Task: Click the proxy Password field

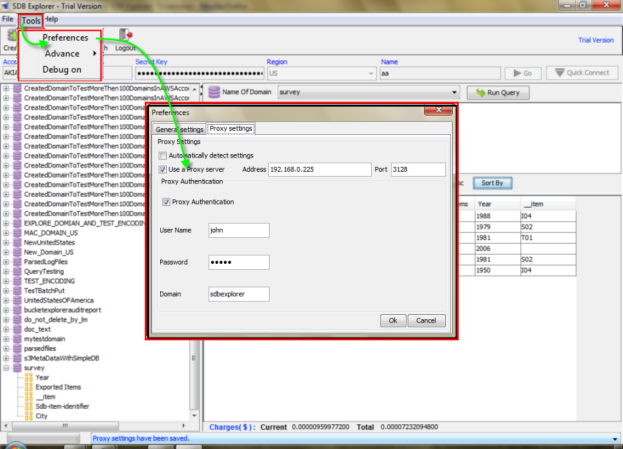Action: 239,262
